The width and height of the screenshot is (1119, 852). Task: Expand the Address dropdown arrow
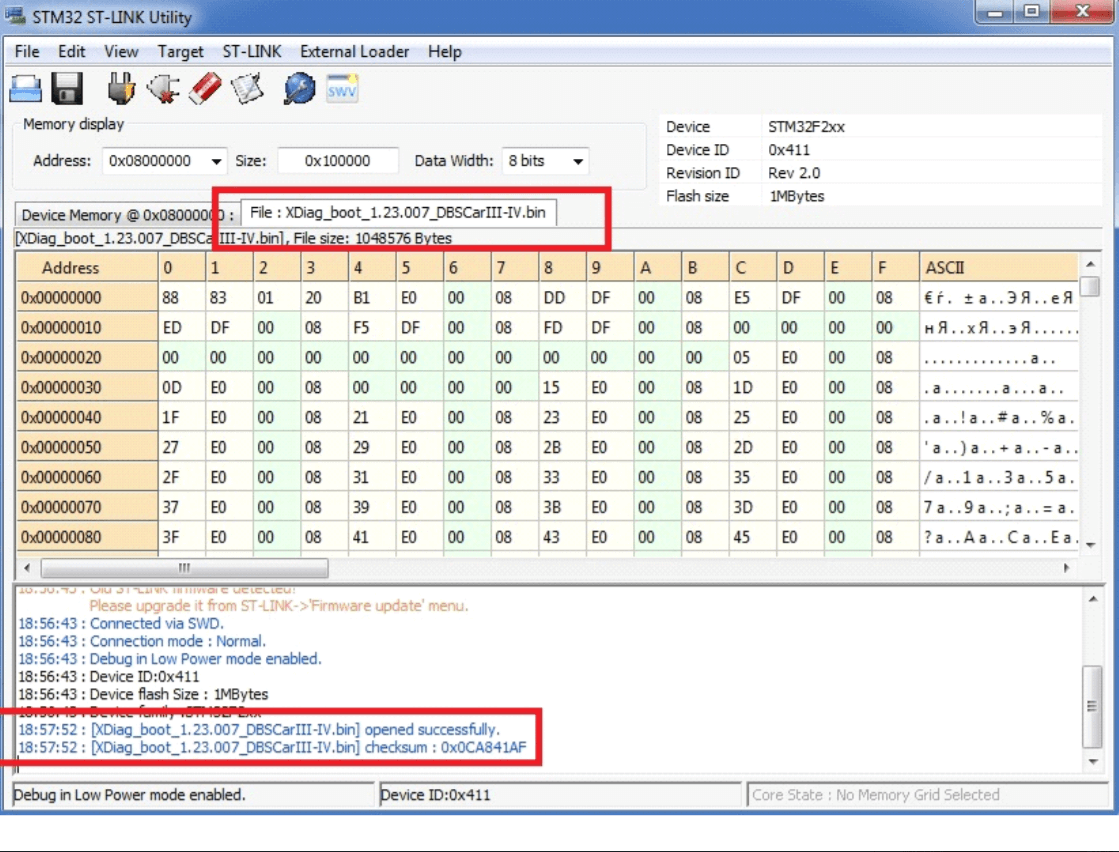coord(216,161)
